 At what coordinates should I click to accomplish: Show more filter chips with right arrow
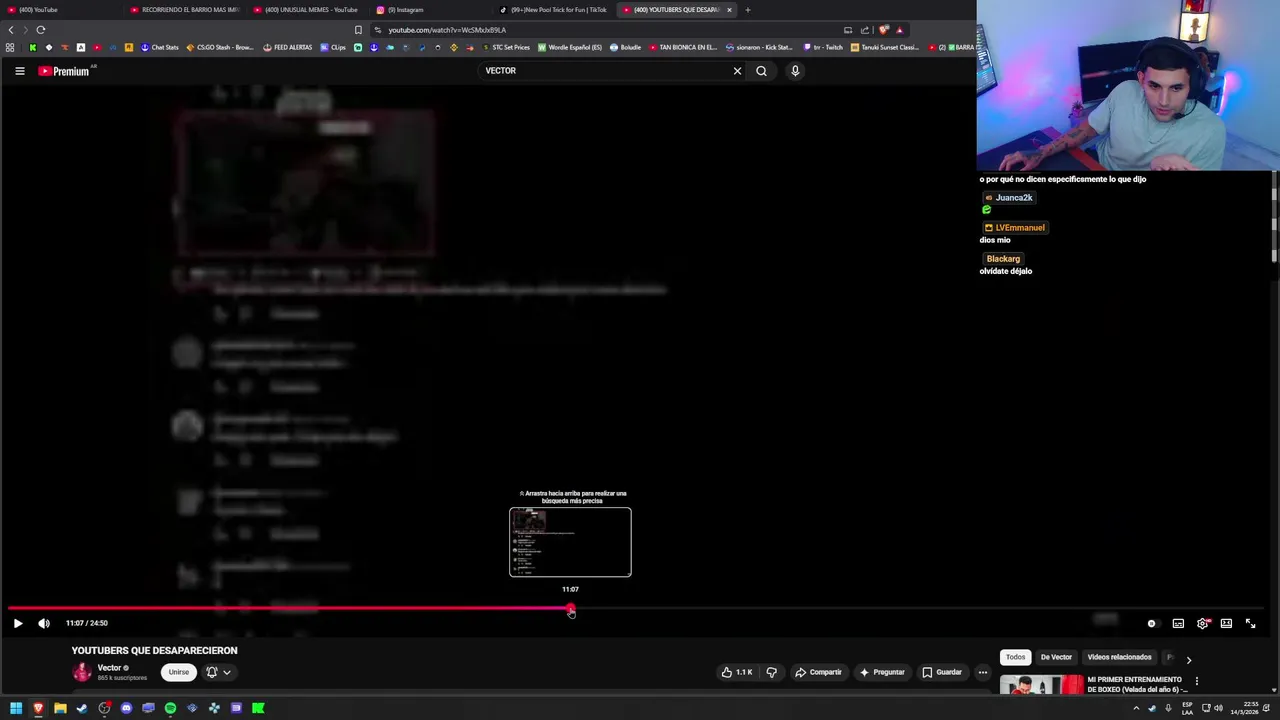1188,659
